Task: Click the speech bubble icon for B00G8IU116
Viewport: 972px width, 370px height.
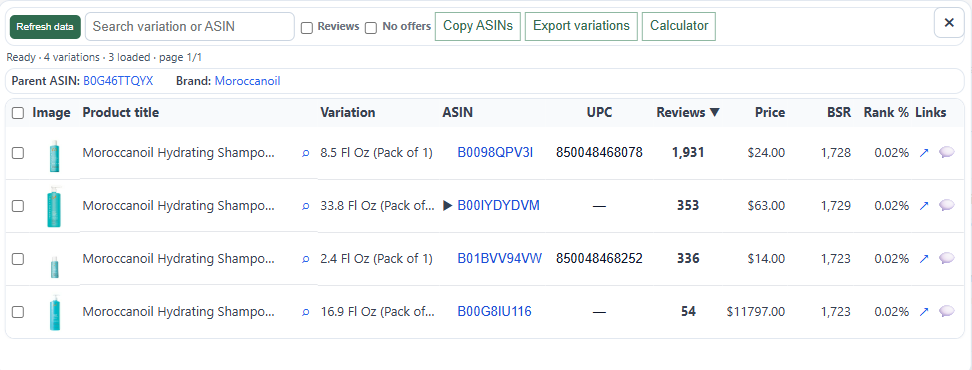Action: coord(947,311)
